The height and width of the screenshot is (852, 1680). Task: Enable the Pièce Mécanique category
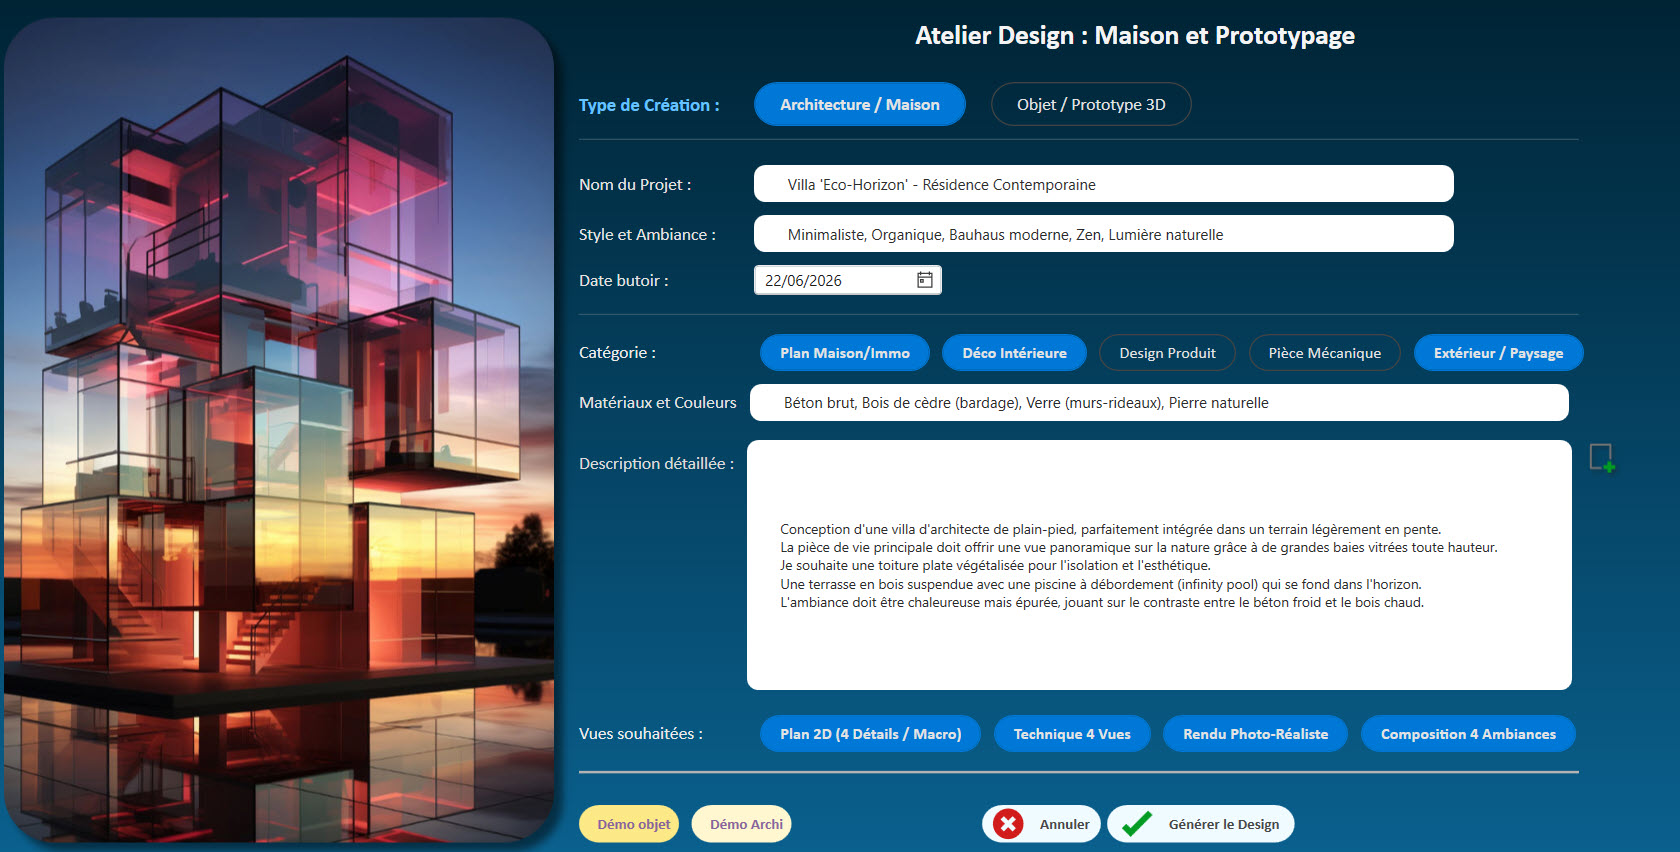[1324, 353]
